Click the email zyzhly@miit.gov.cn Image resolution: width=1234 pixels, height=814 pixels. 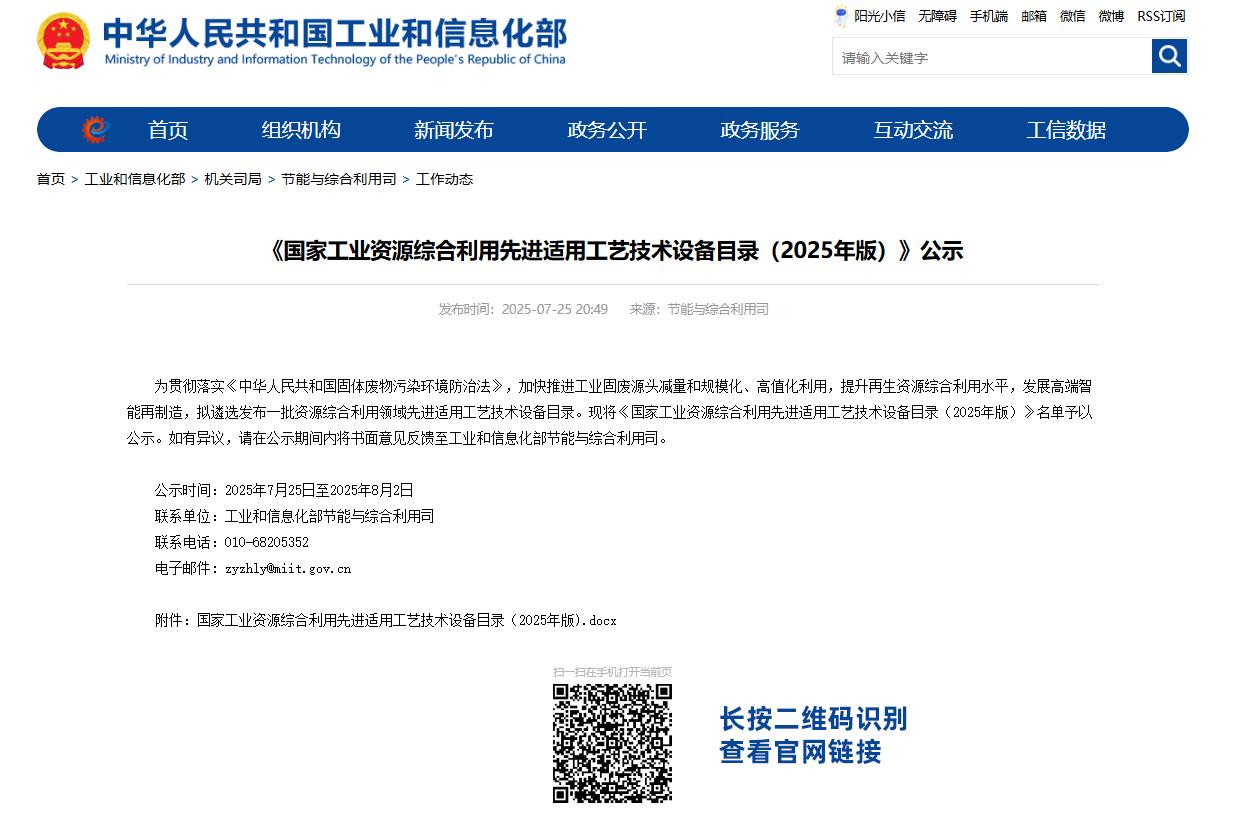click(x=288, y=568)
